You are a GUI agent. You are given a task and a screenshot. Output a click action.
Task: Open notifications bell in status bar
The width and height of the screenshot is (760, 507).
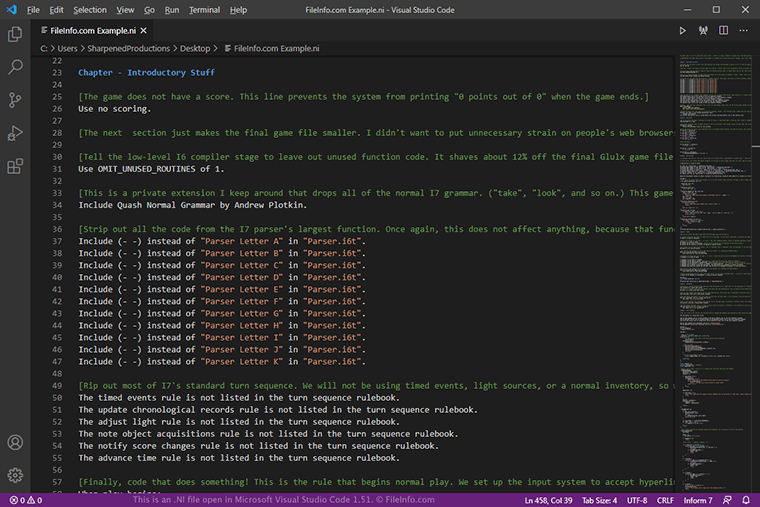point(745,499)
